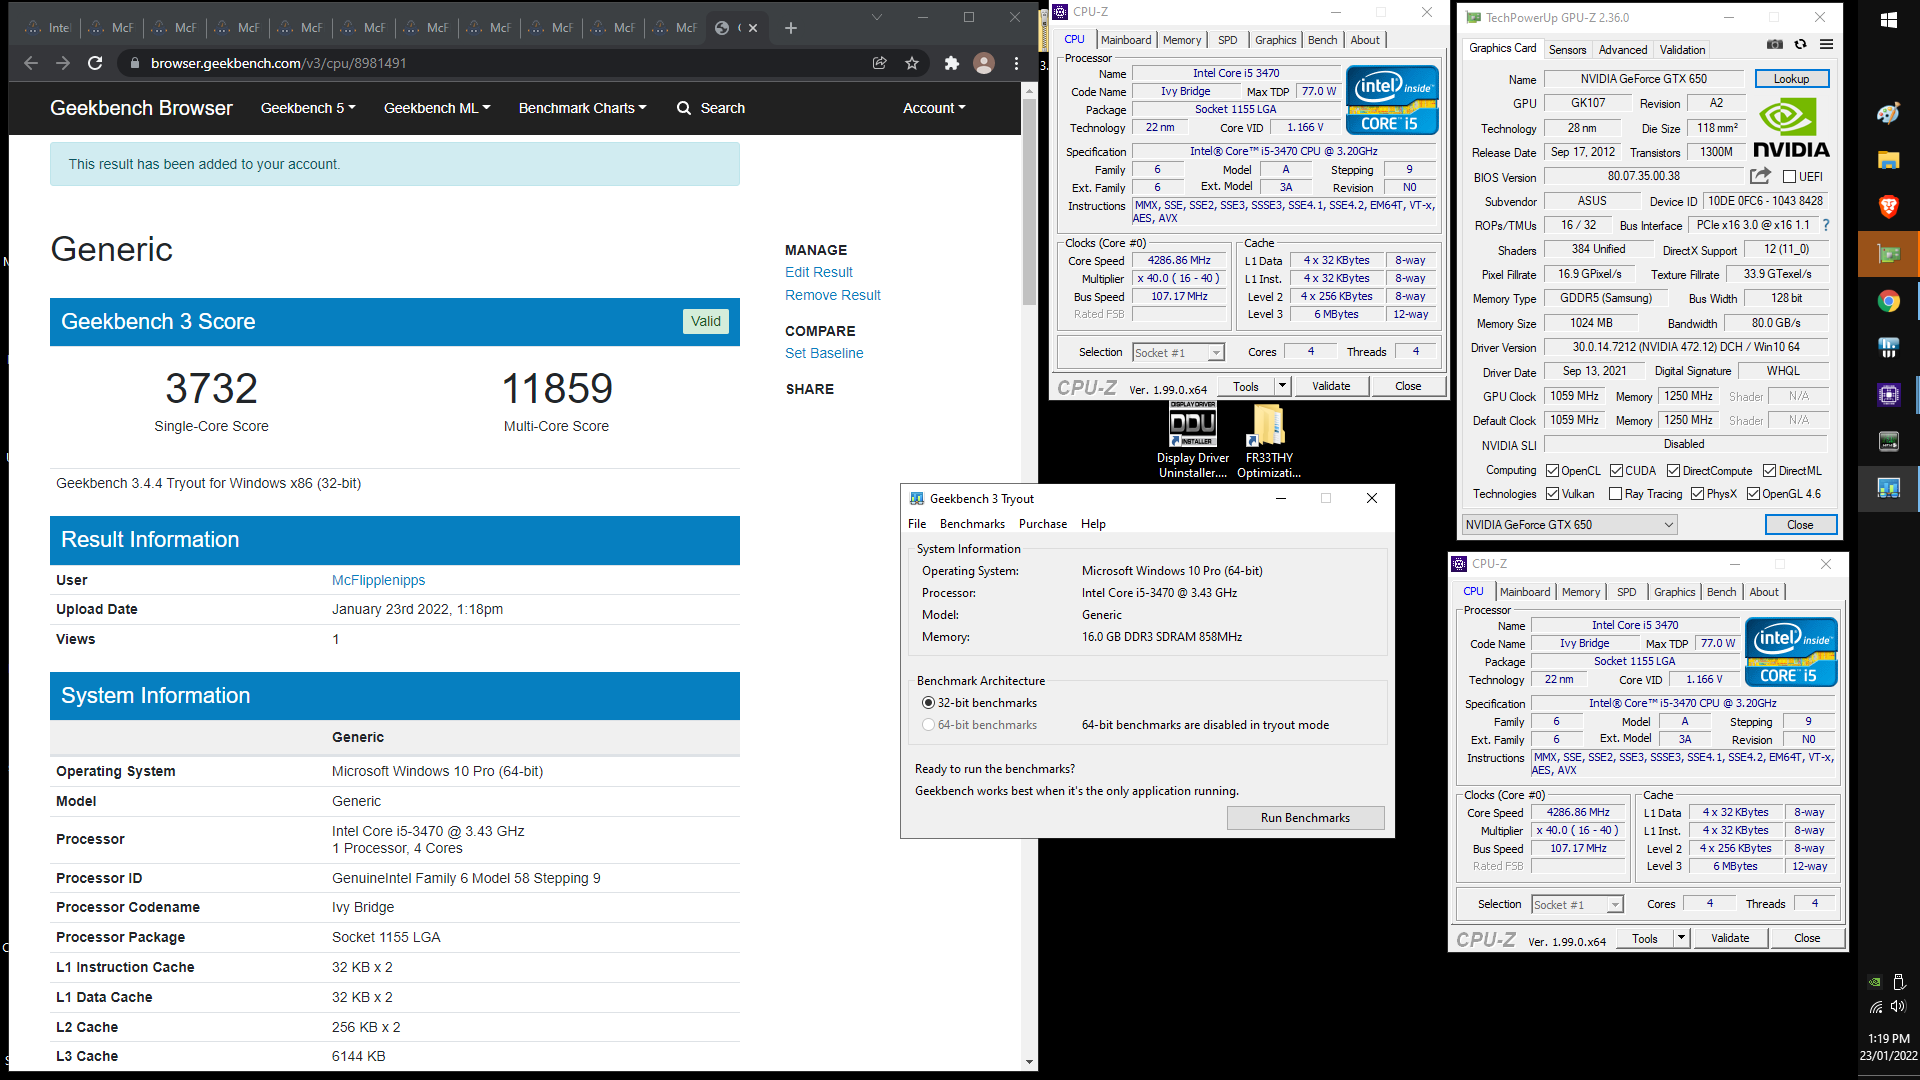Toggle the DirectCompute checkbox

[x=1673, y=471]
